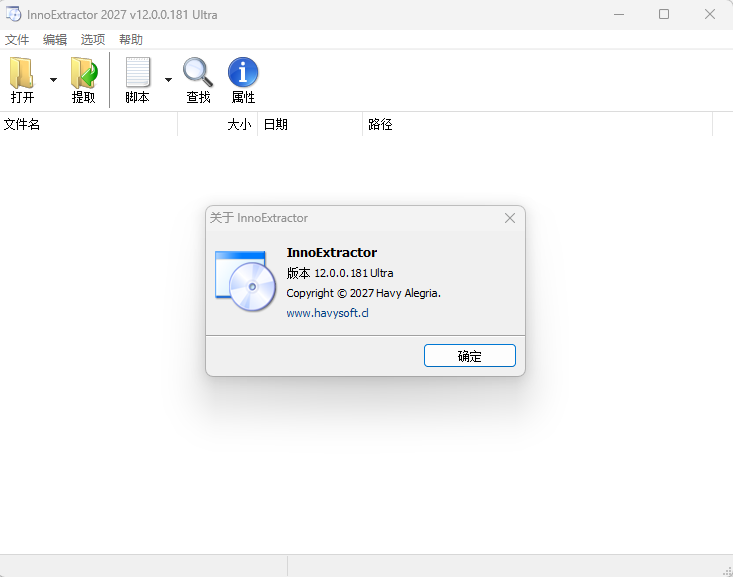Minimize the InnoExtractor main window

tap(619, 14)
